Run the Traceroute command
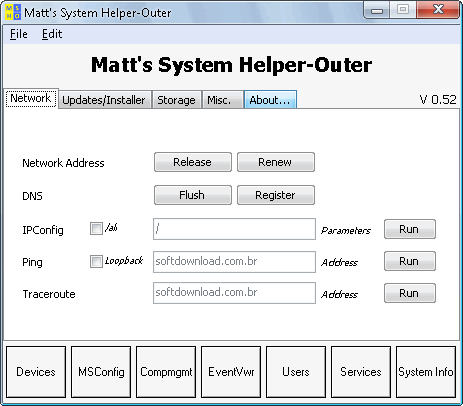463x406 pixels. tap(410, 293)
